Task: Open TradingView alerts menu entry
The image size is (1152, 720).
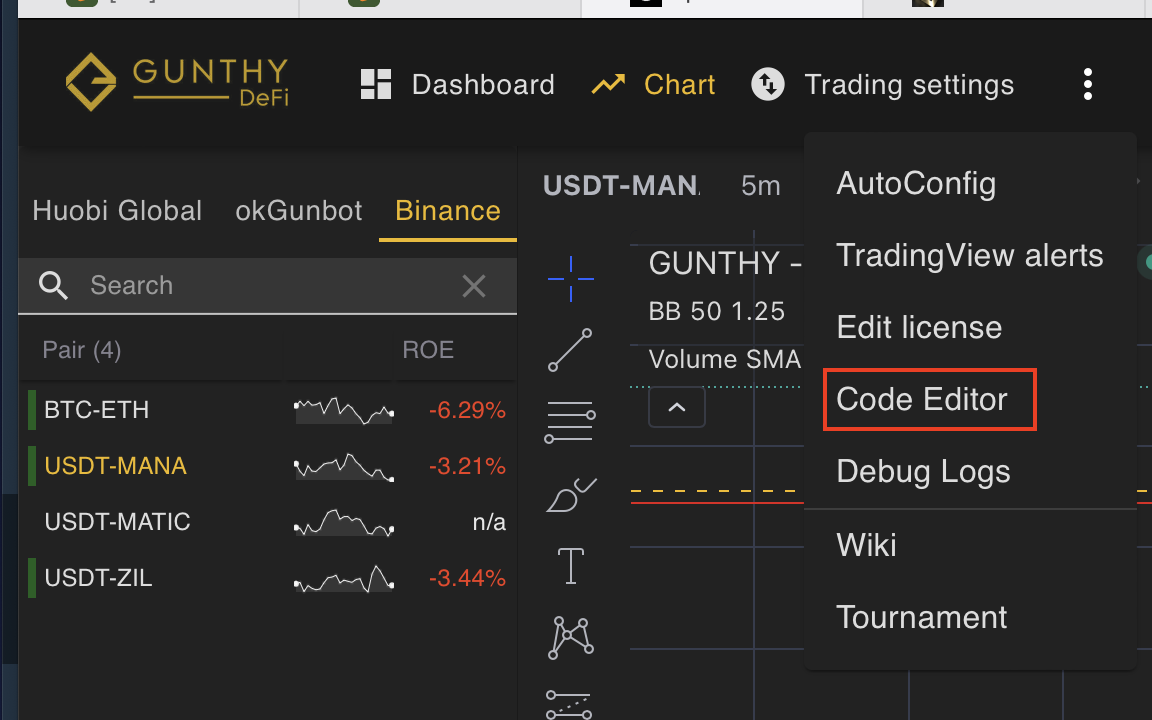Action: pyautogui.click(x=970, y=256)
